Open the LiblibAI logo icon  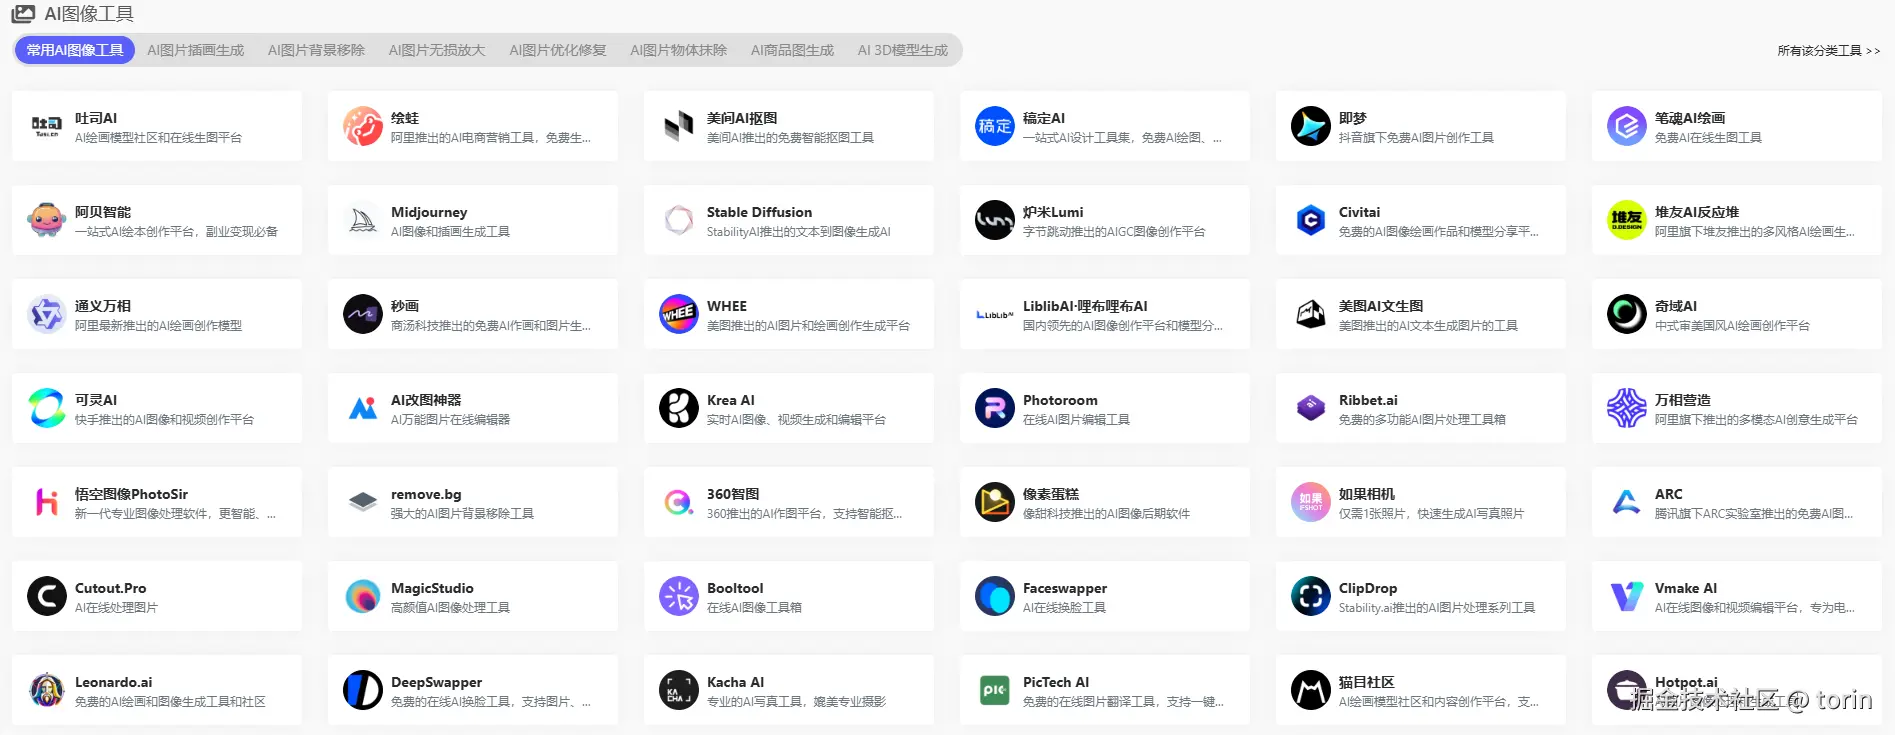click(995, 314)
